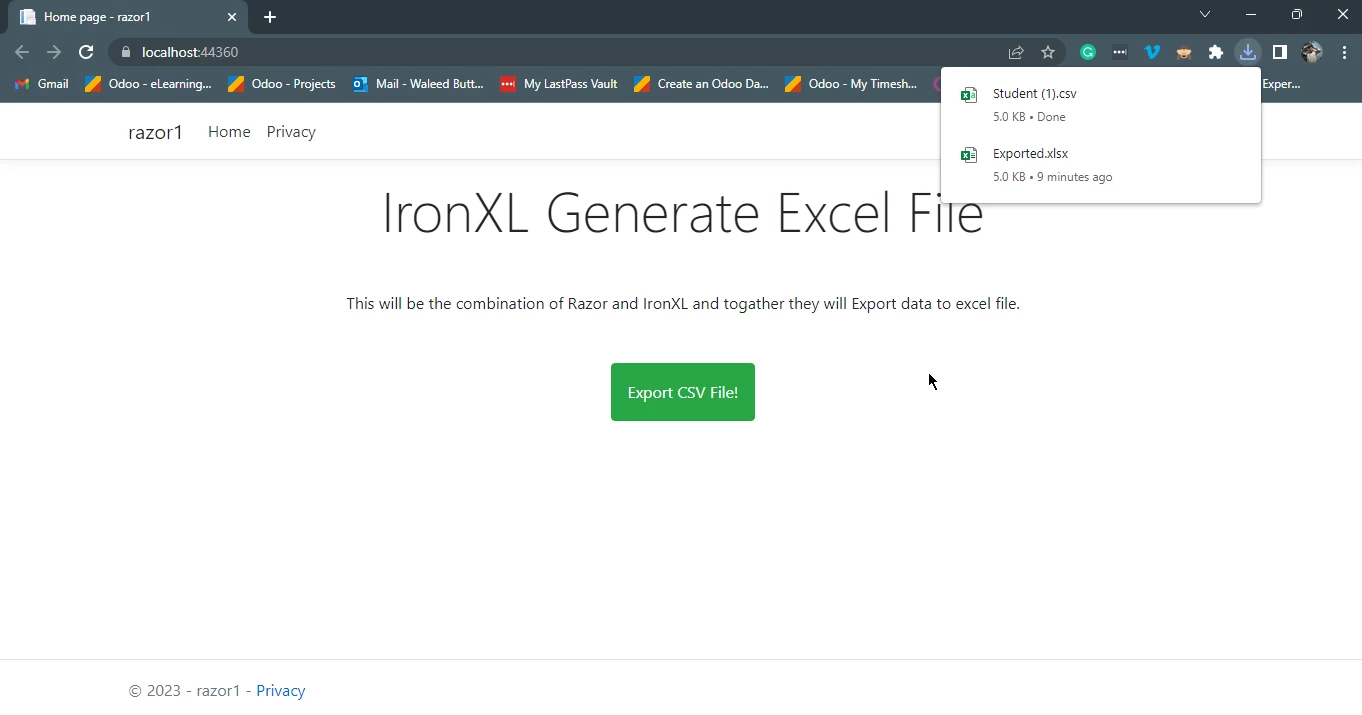This screenshot has height=715, width=1362.
Task: Go to Home in the navbar
Action: [229, 132]
